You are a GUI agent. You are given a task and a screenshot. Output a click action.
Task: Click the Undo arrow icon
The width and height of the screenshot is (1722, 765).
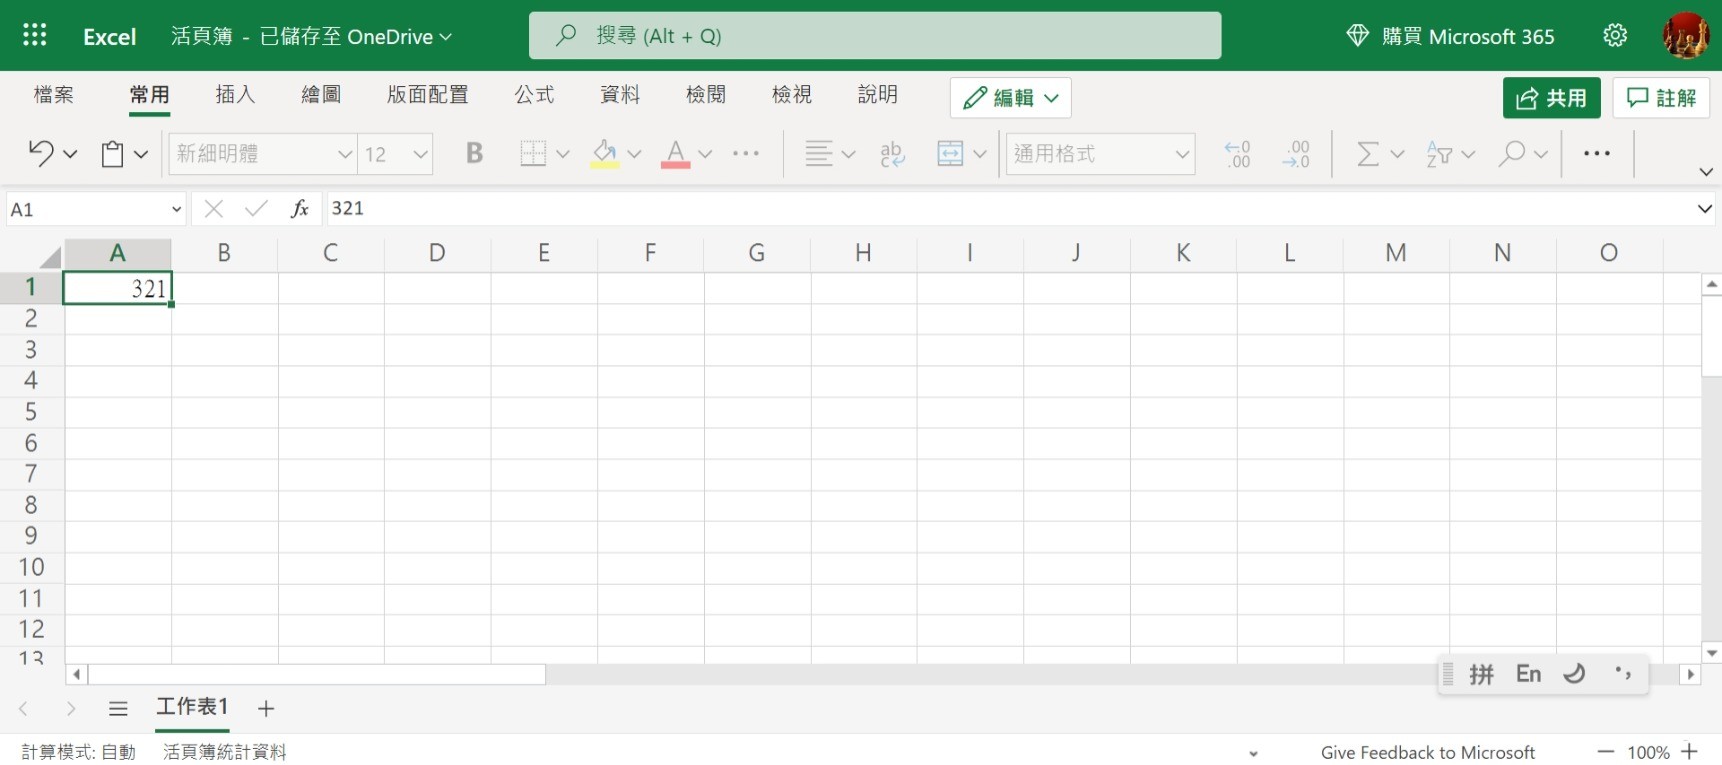coord(41,153)
